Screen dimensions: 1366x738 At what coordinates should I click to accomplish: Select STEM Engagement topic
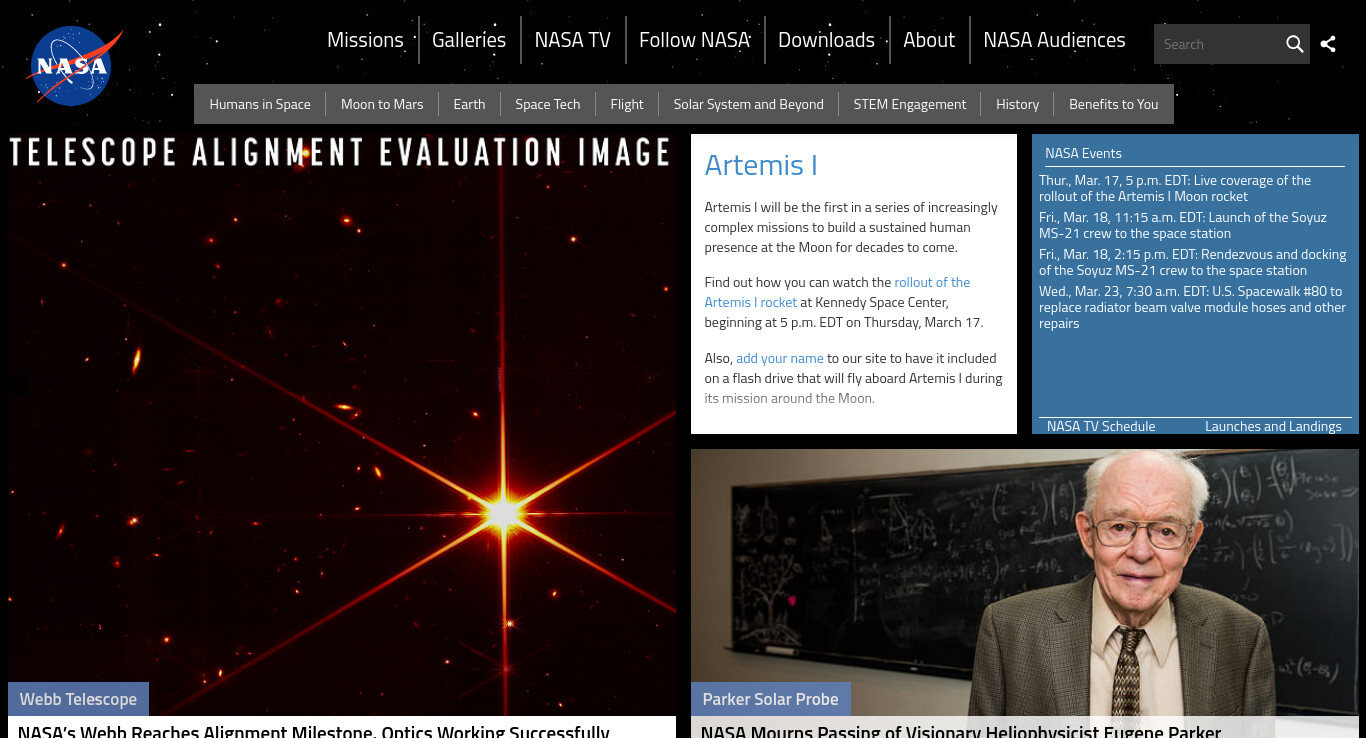click(910, 104)
